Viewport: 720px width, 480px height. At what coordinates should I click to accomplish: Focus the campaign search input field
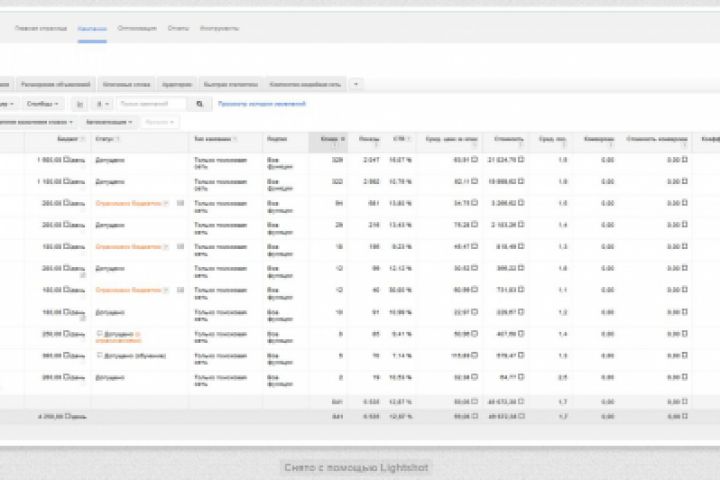point(152,104)
